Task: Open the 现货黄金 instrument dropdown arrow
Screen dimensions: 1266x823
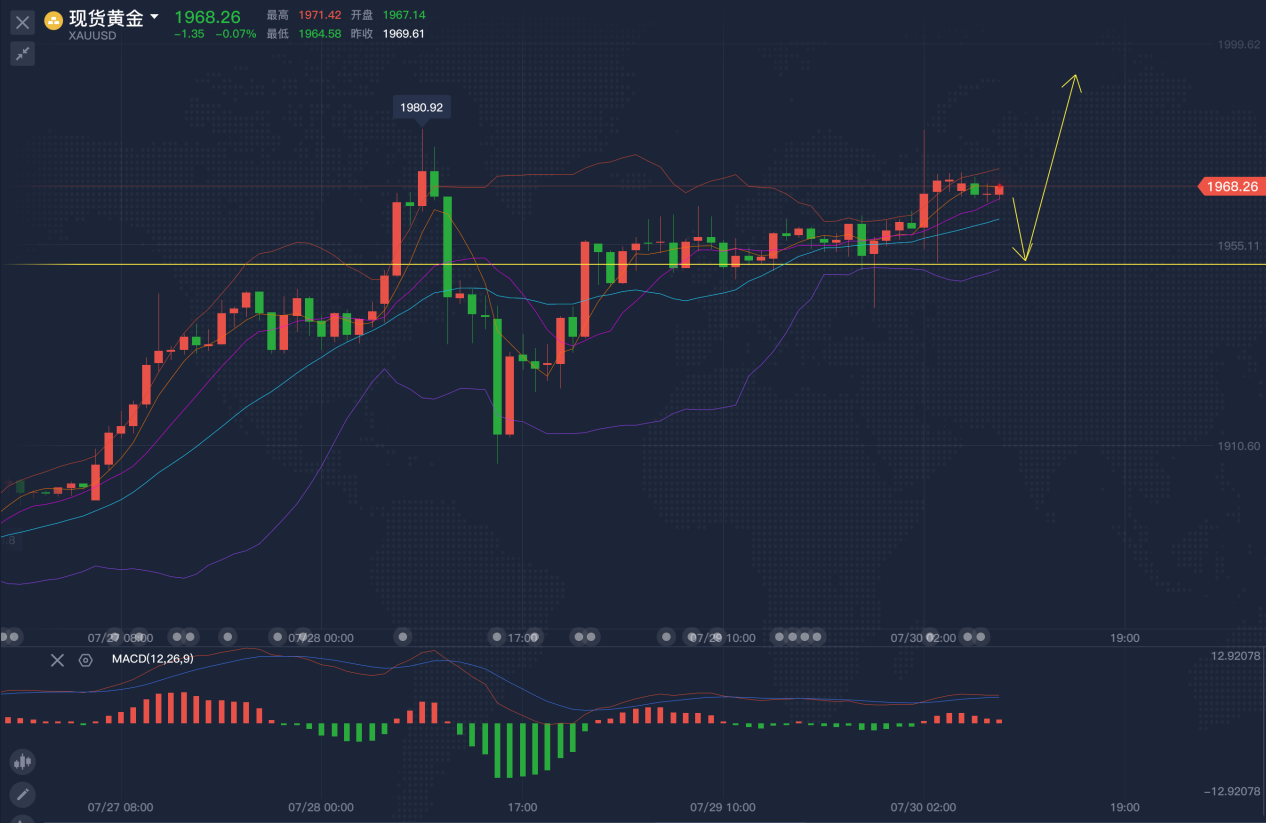Action: click(154, 17)
